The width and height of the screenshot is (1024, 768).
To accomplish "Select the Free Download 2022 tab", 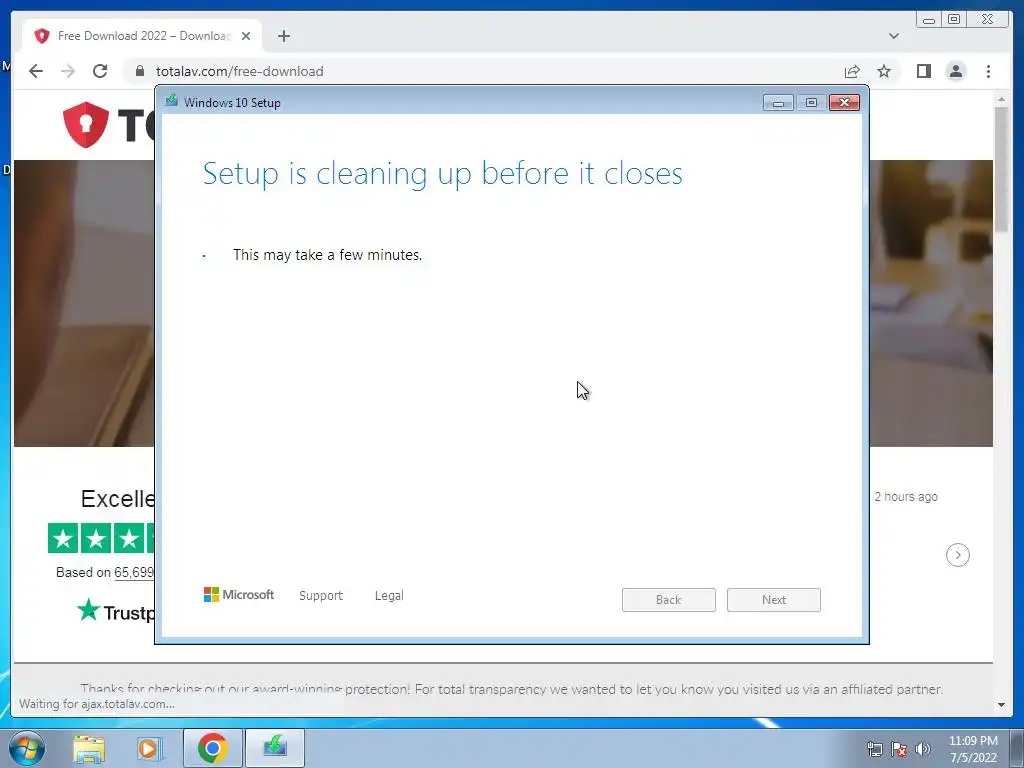I will pos(142,36).
